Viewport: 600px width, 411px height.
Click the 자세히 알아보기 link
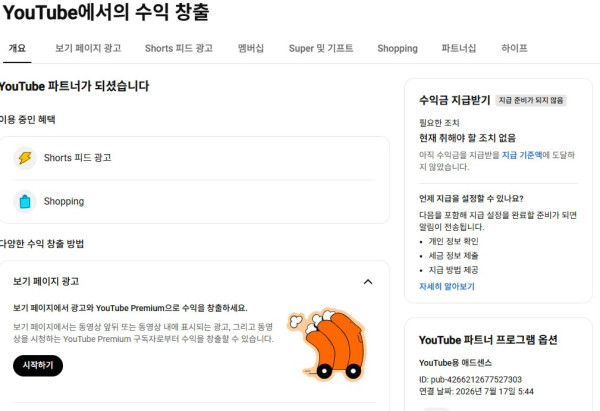pyautogui.click(x=447, y=286)
